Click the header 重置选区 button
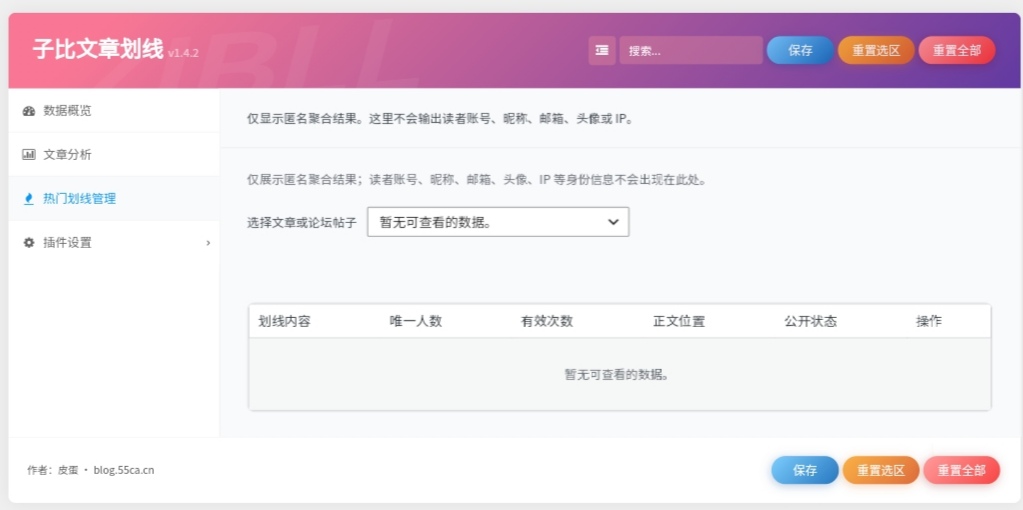The height and width of the screenshot is (510, 1023). click(x=876, y=50)
